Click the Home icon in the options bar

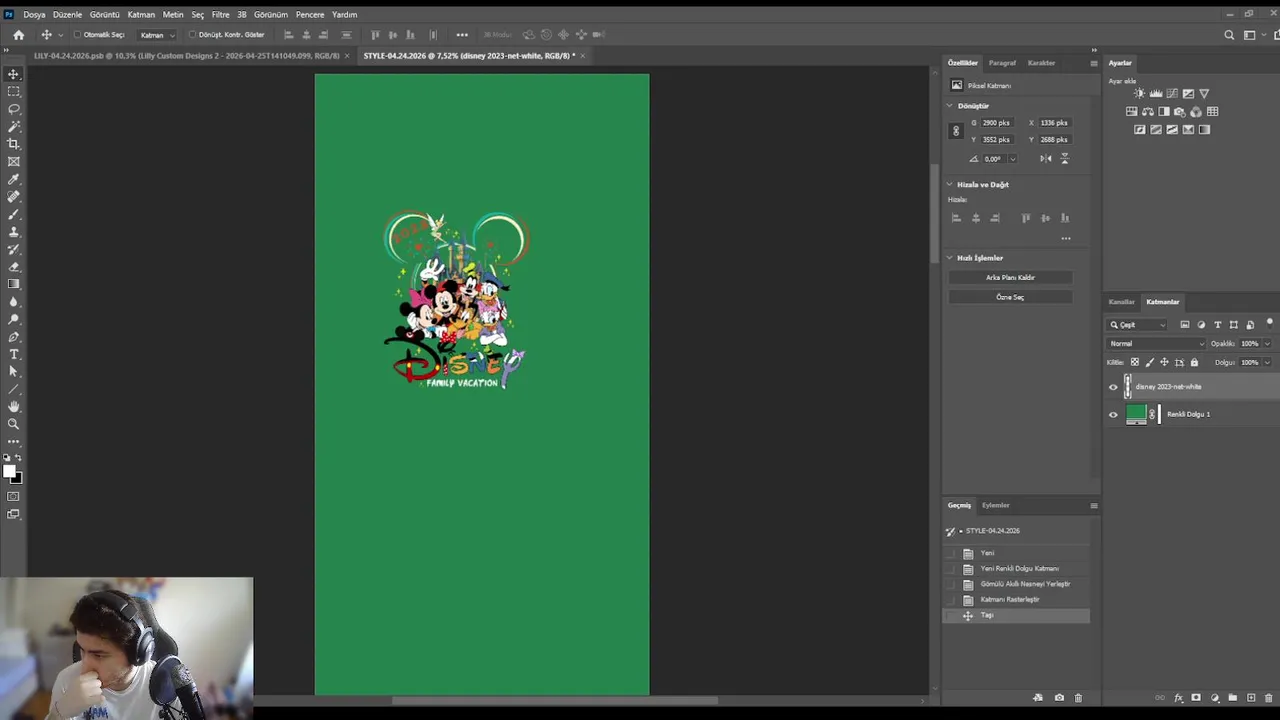(x=18, y=35)
